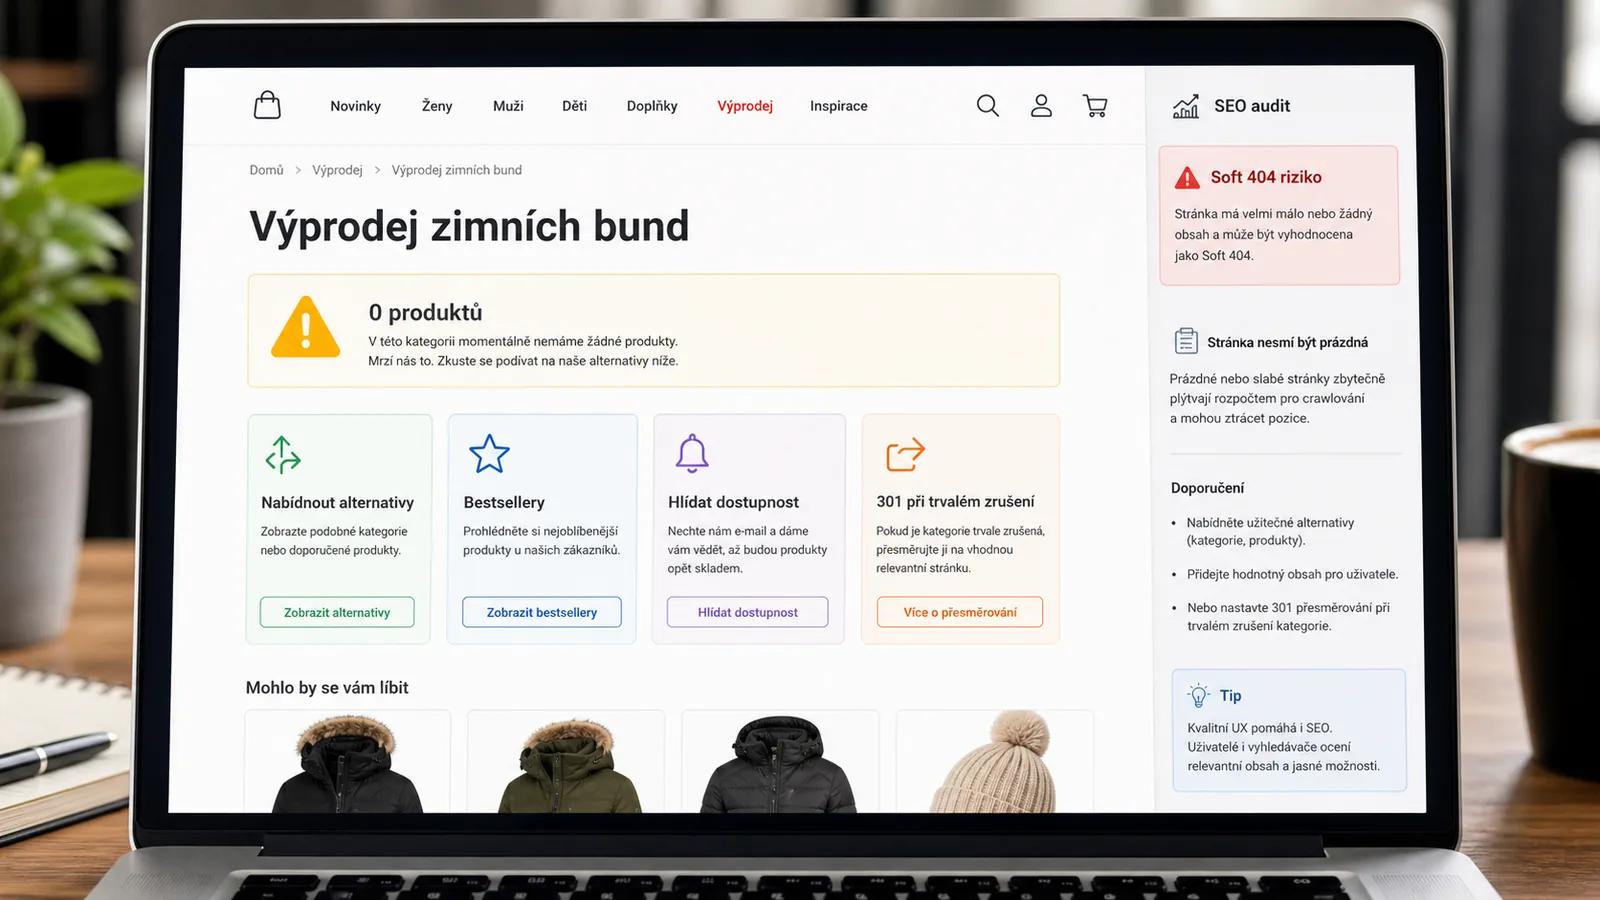The image size is (1600, 900).
Task: Click the Tip label text
Action: point(1230,695)
